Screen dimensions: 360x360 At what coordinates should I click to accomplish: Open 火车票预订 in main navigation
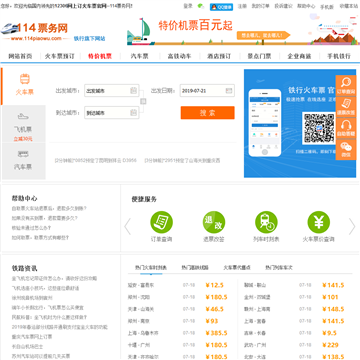coord(60,56)
